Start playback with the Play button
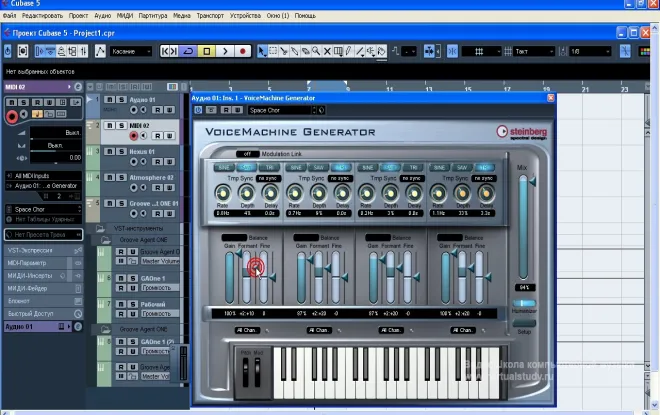 pos(225,51)
